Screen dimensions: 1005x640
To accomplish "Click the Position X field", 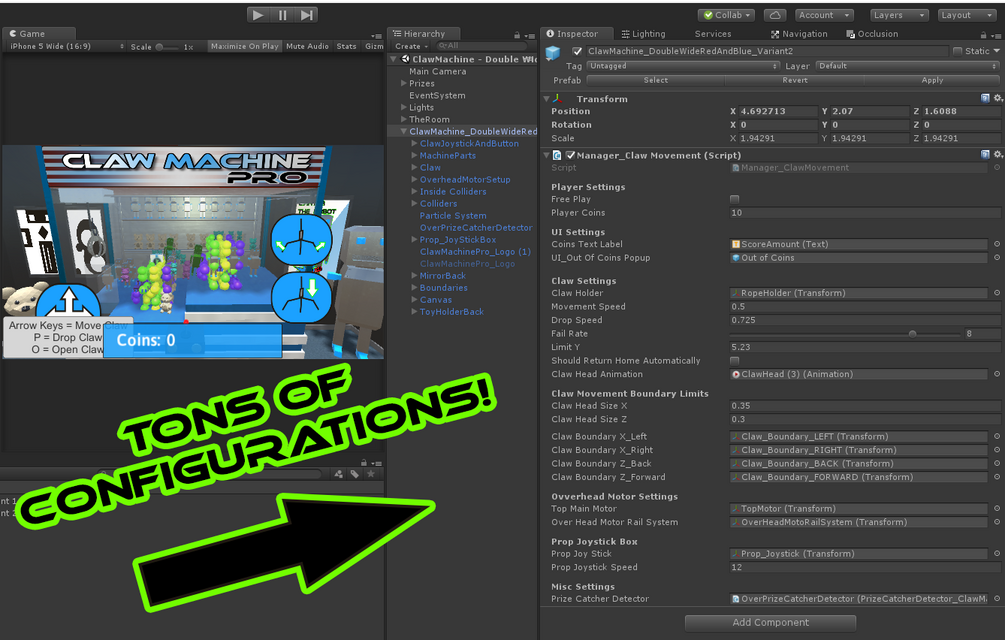I will [x=778, y=111].
